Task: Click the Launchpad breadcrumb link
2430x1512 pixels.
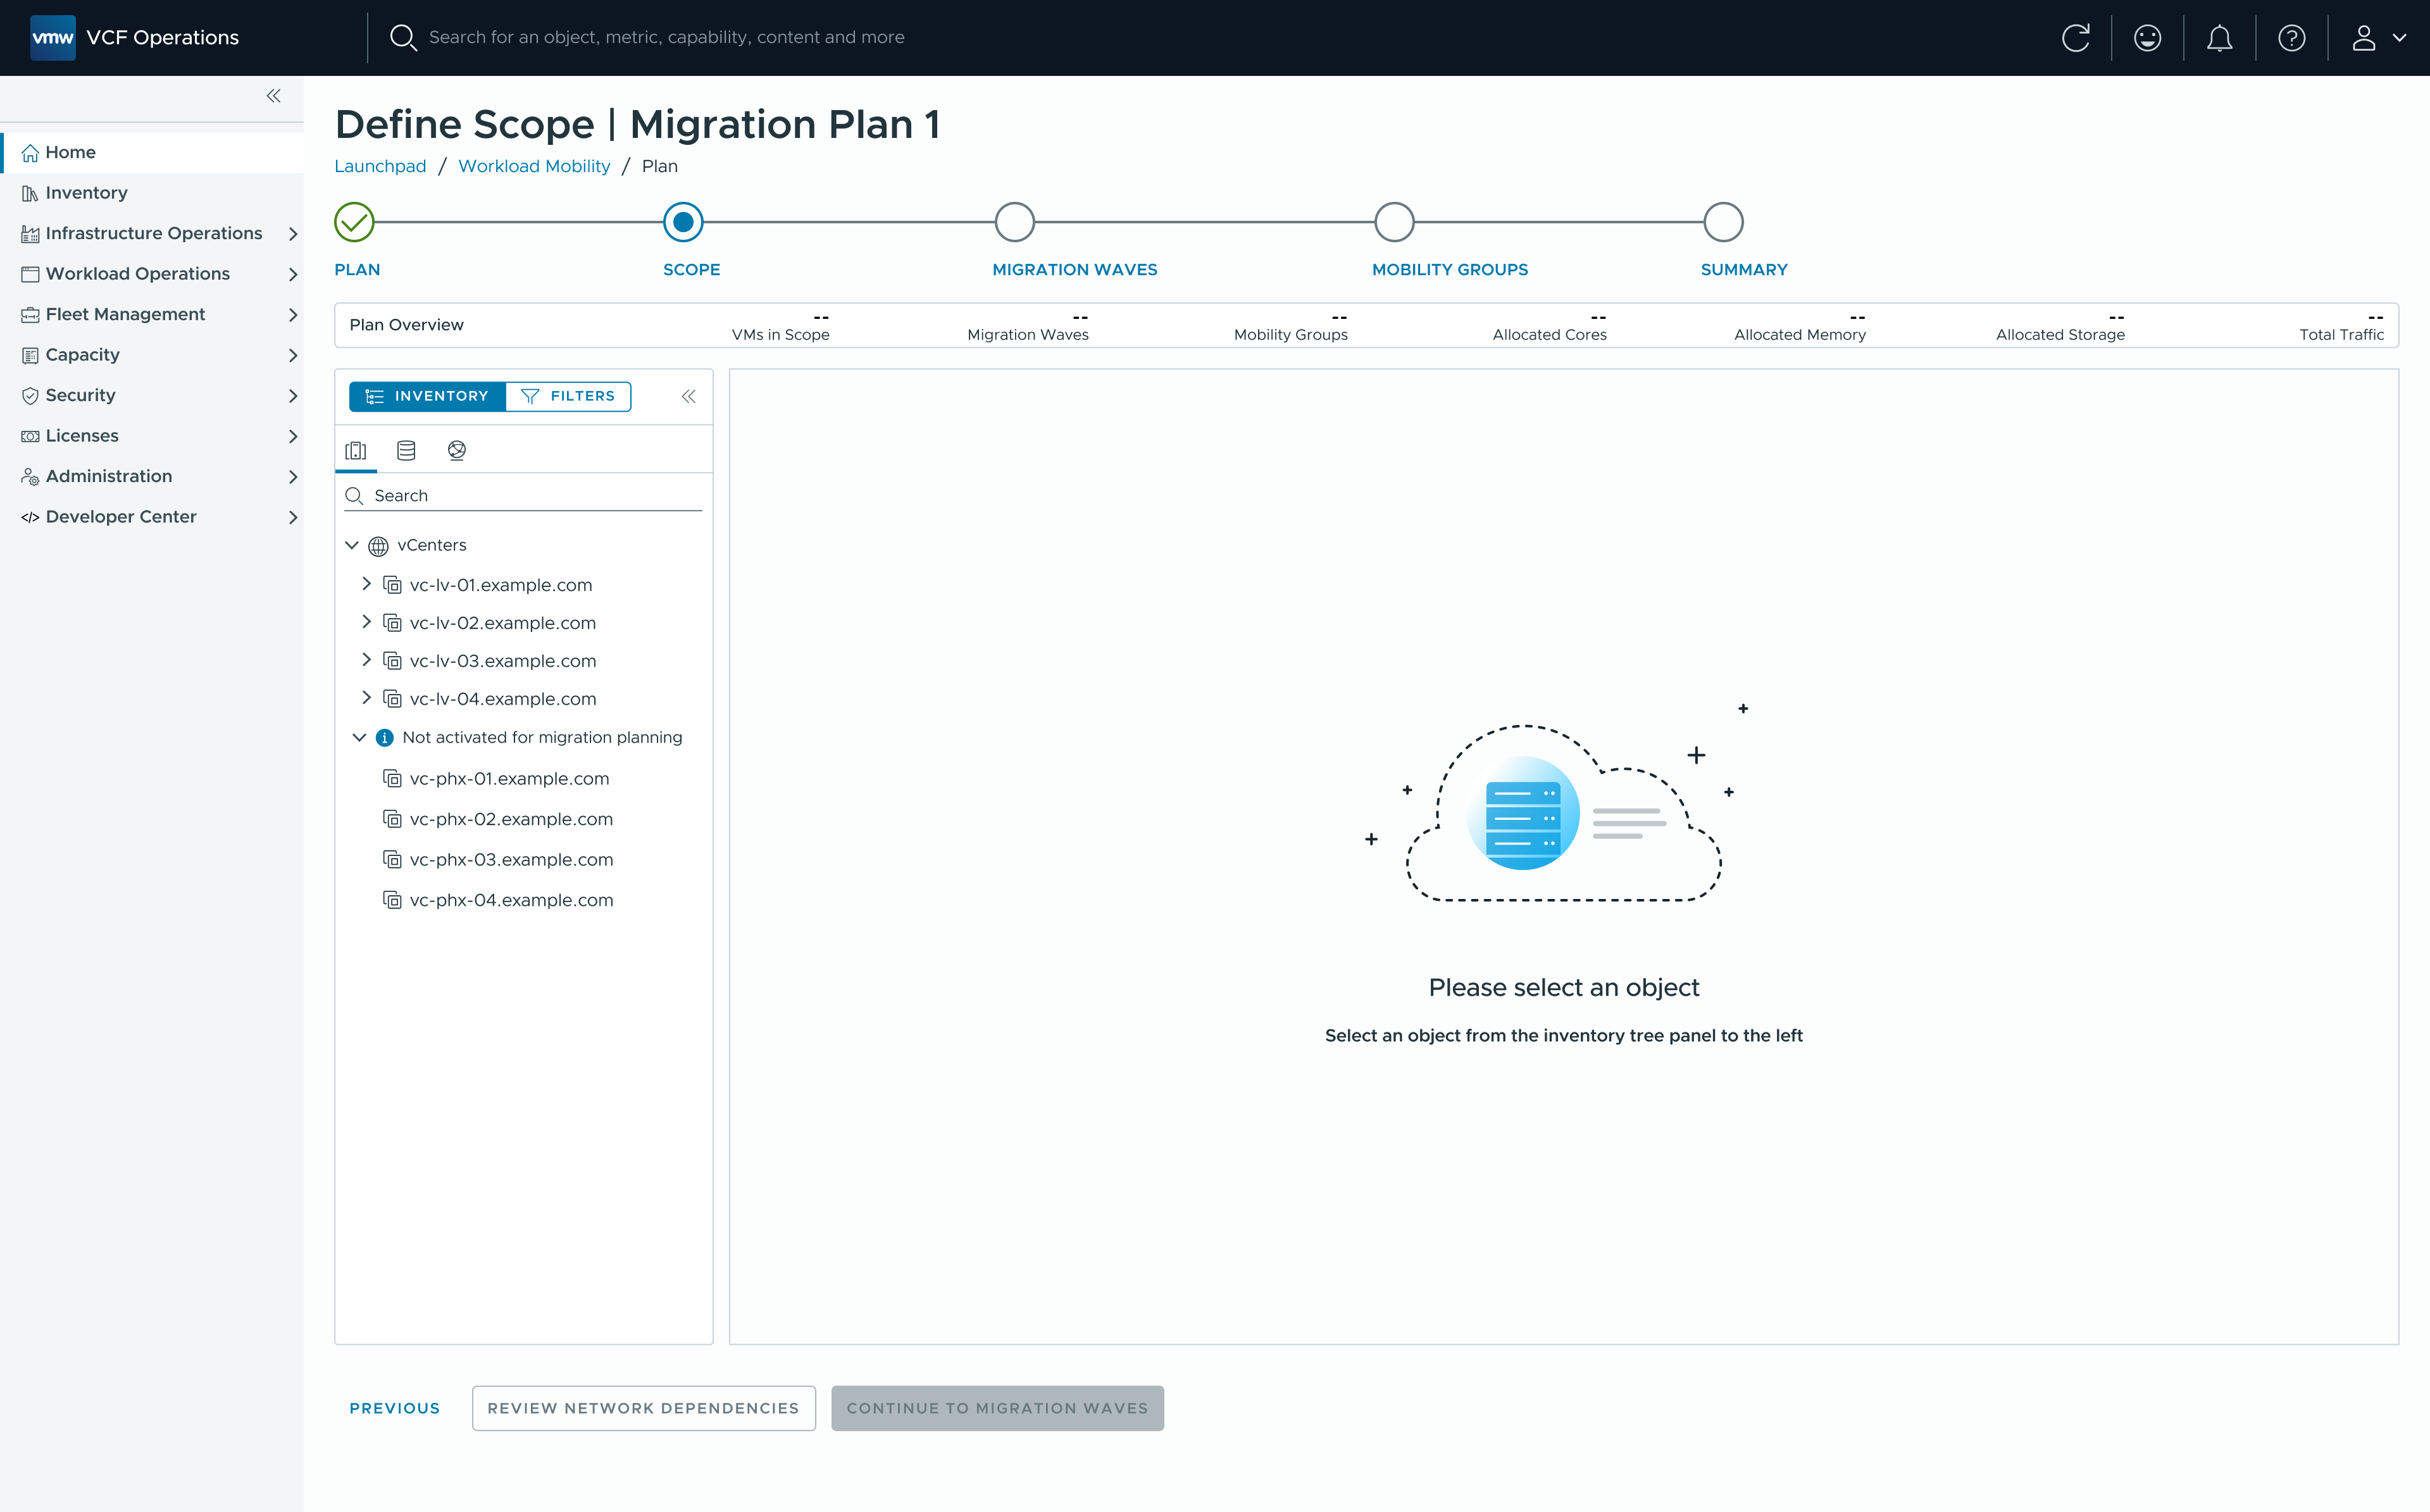Action: pyautogui.click(x=380, y=166)
